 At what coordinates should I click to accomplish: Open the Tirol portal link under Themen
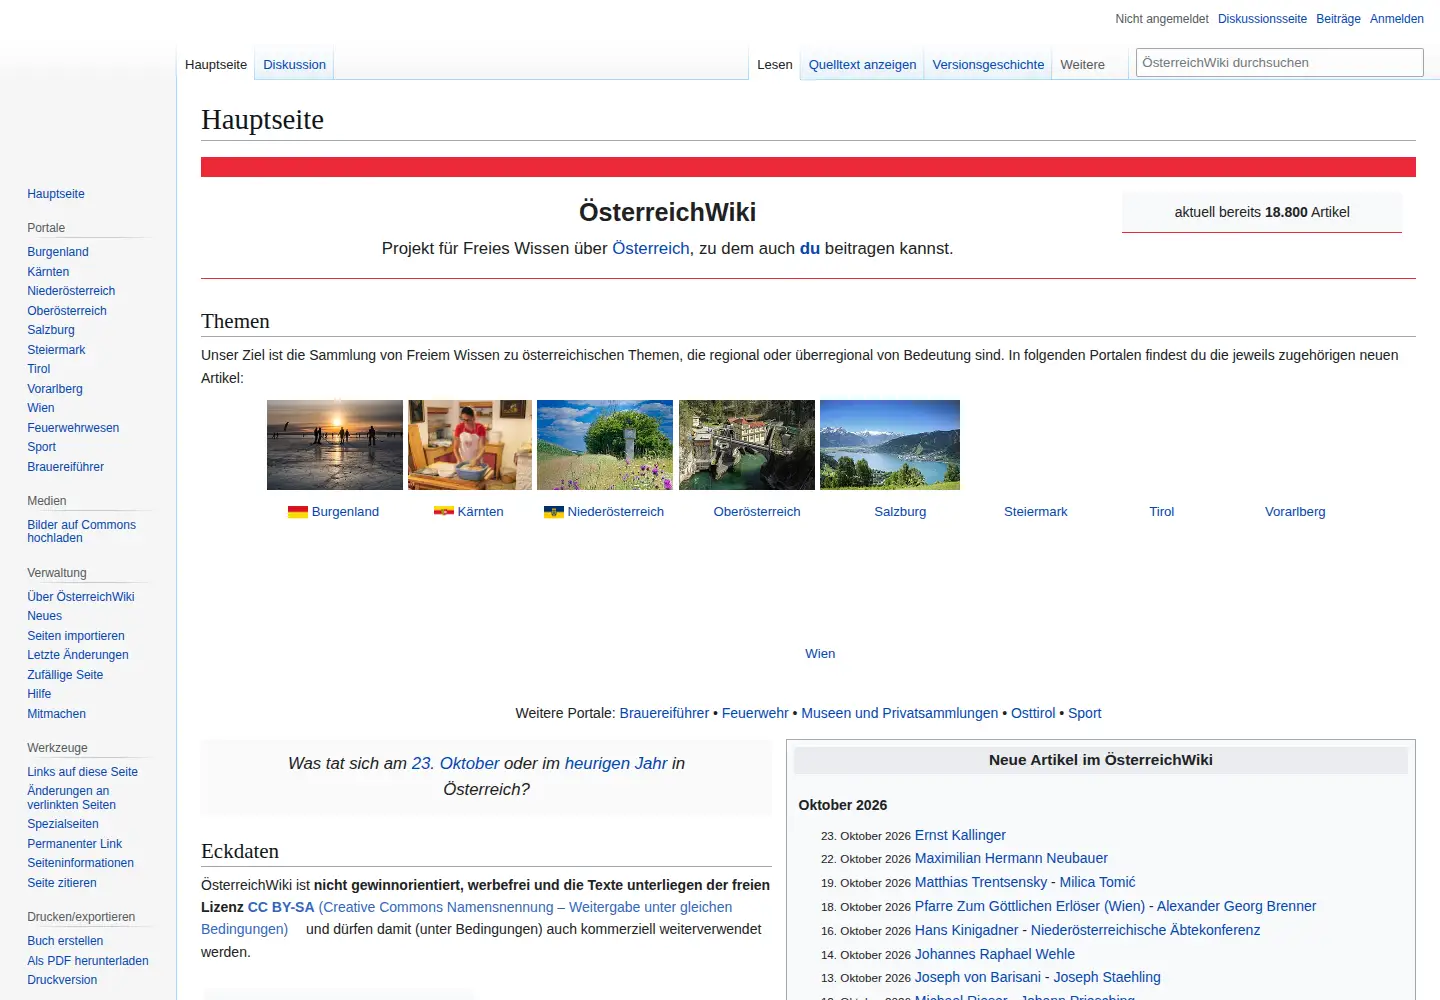[x=1162, y=512]
